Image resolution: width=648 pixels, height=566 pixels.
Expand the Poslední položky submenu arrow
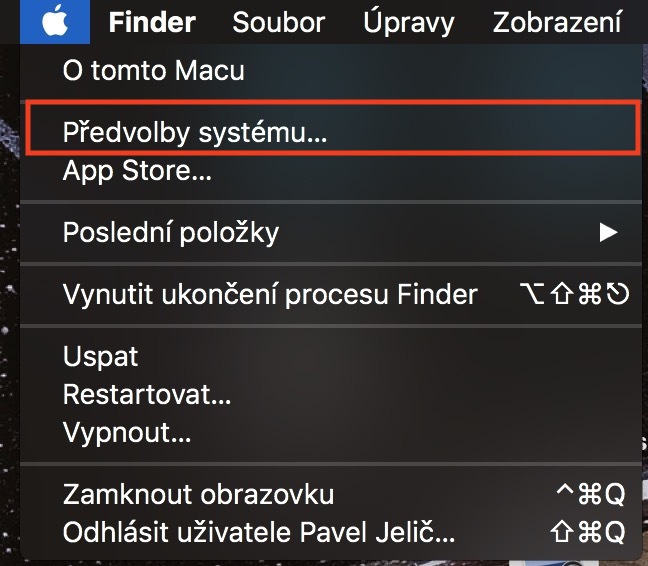point(607,233)
